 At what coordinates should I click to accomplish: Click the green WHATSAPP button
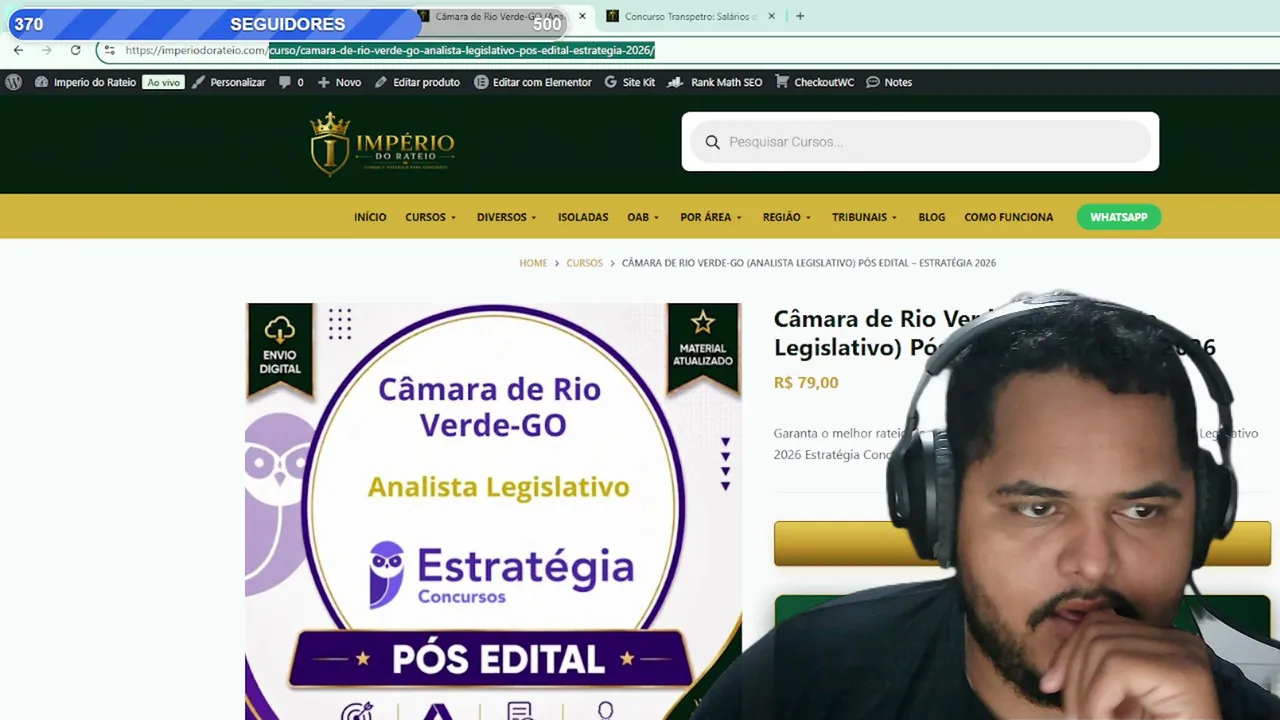pyautogui.click(x=1119, y=217)
